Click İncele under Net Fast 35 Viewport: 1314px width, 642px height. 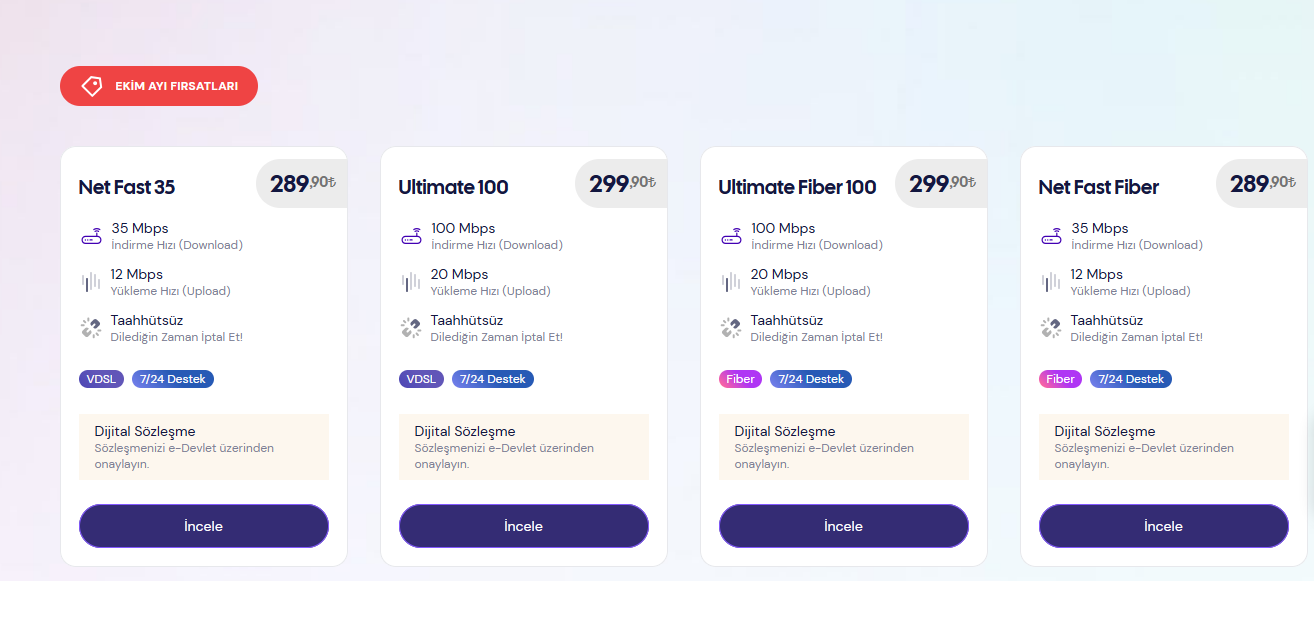[204, 526]
